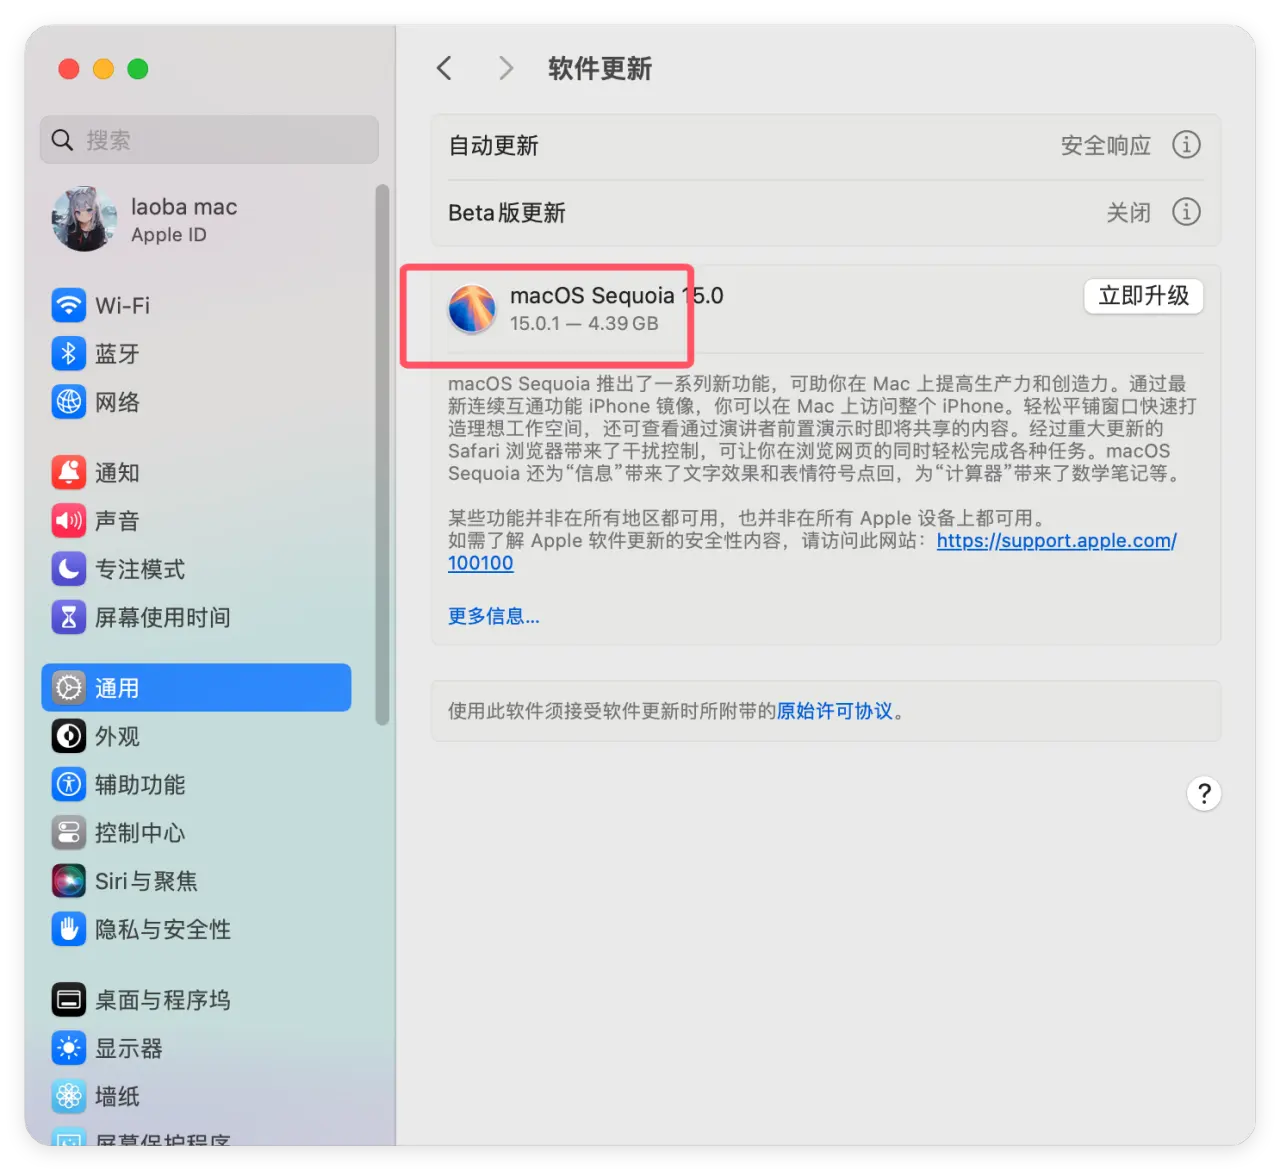Click the question mark help button
This screenshot has height=1170, width=1280.
pyautogui.click(x=1204, y=794)
